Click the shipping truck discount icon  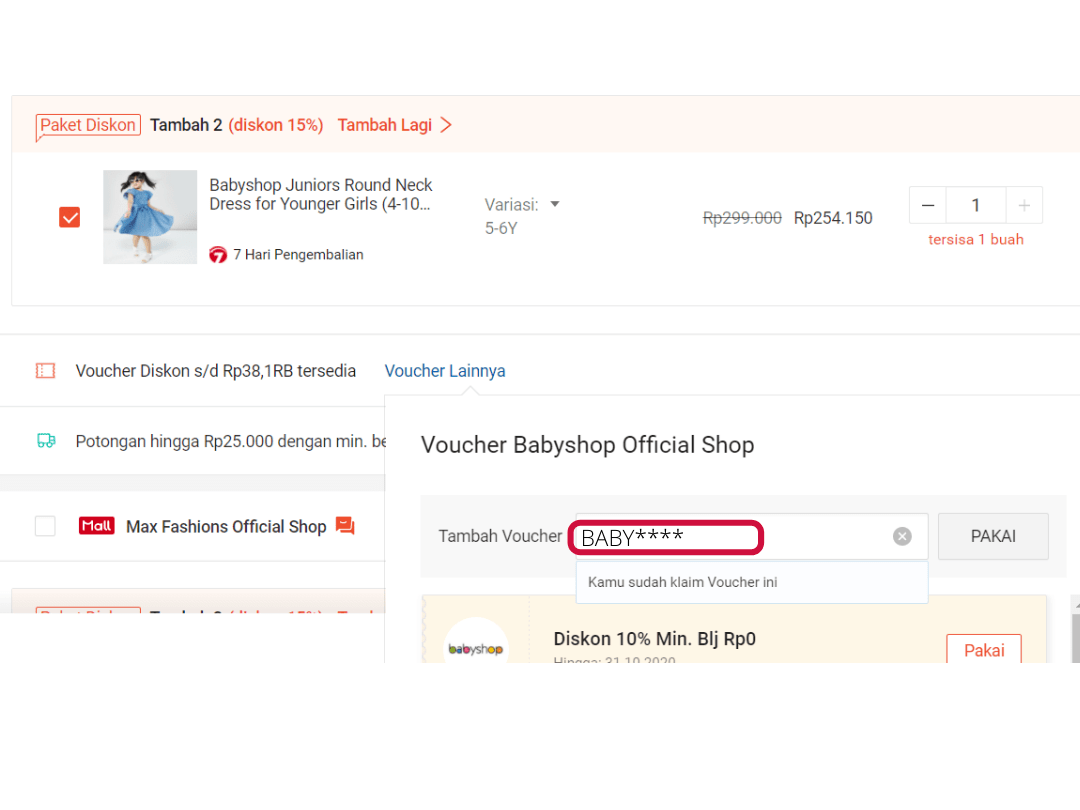pos(46,441)
